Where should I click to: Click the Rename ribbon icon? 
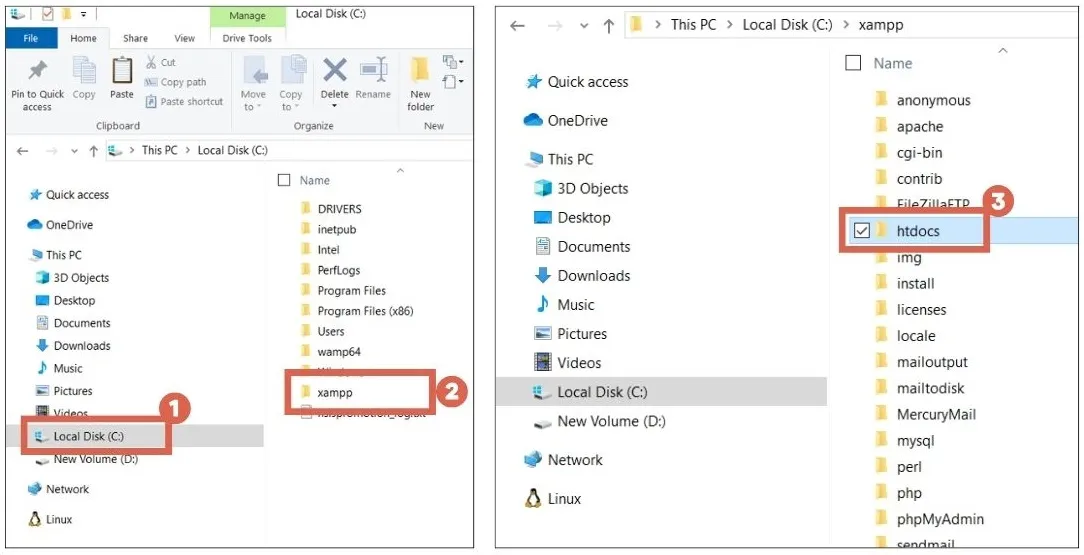click(x=373, y=70)
